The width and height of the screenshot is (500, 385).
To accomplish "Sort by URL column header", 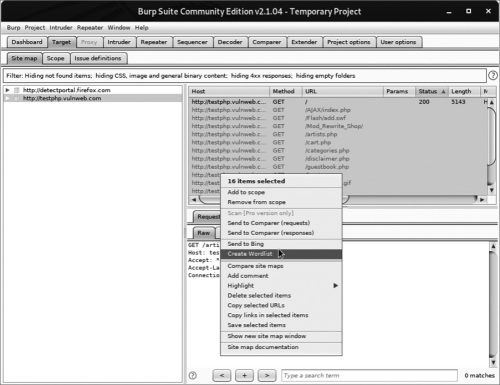I will pyautogui.click(x=343, y=91).
